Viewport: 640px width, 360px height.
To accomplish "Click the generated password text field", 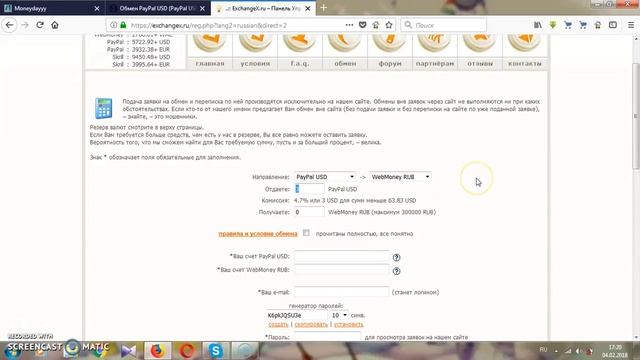I will pos(297,316).
